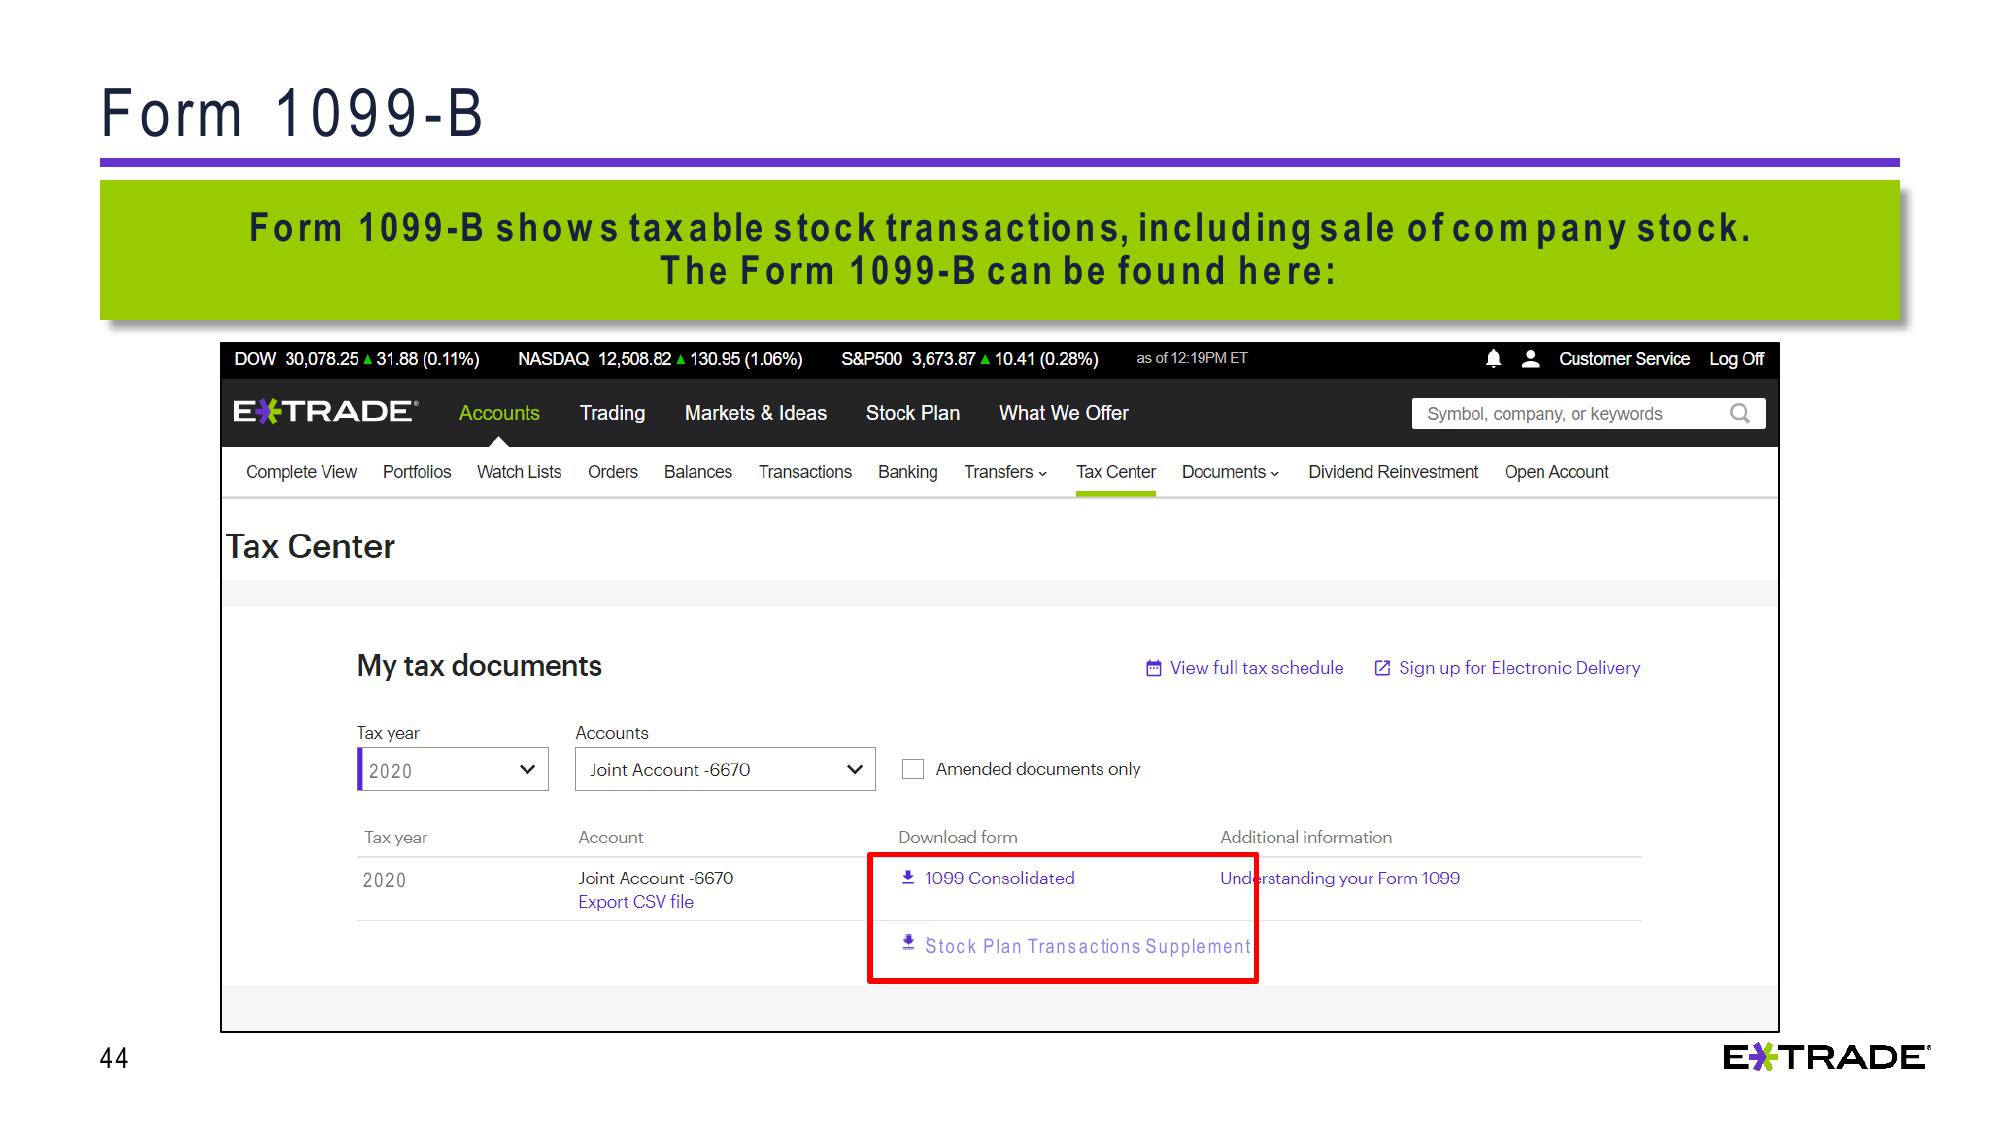Click download icon for 1099 Consolidated
The image size is (2000, 1124).
908,877
